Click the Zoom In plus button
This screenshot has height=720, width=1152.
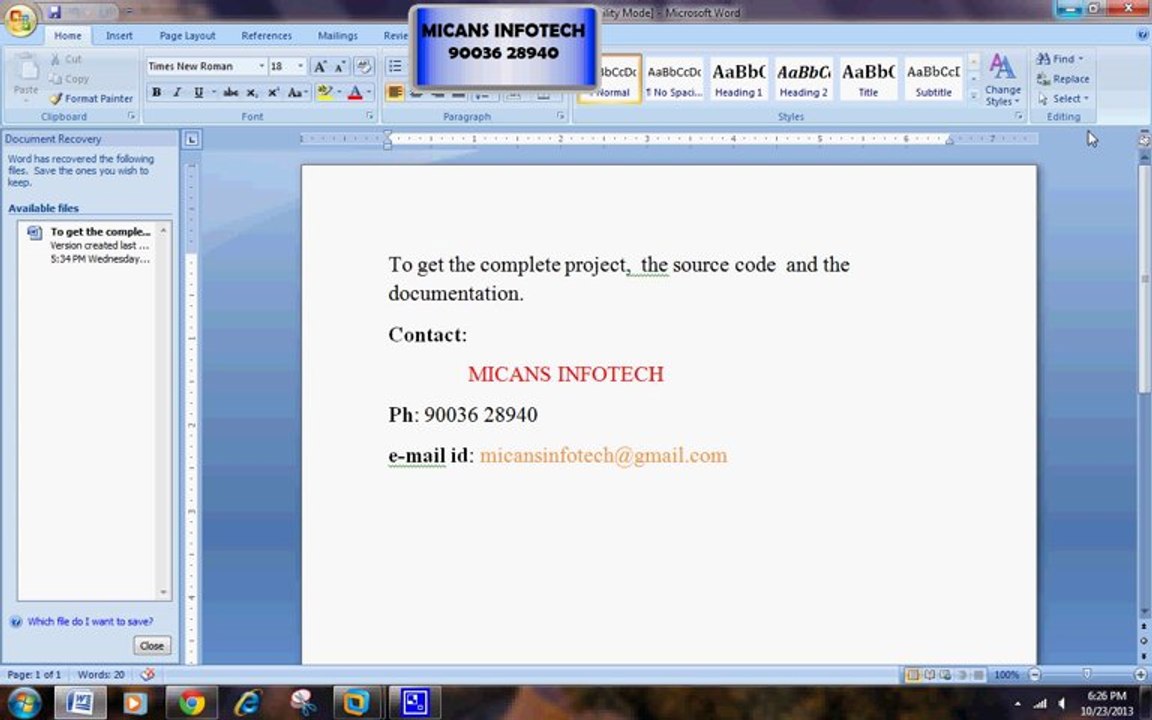(x=1140, y=674)
